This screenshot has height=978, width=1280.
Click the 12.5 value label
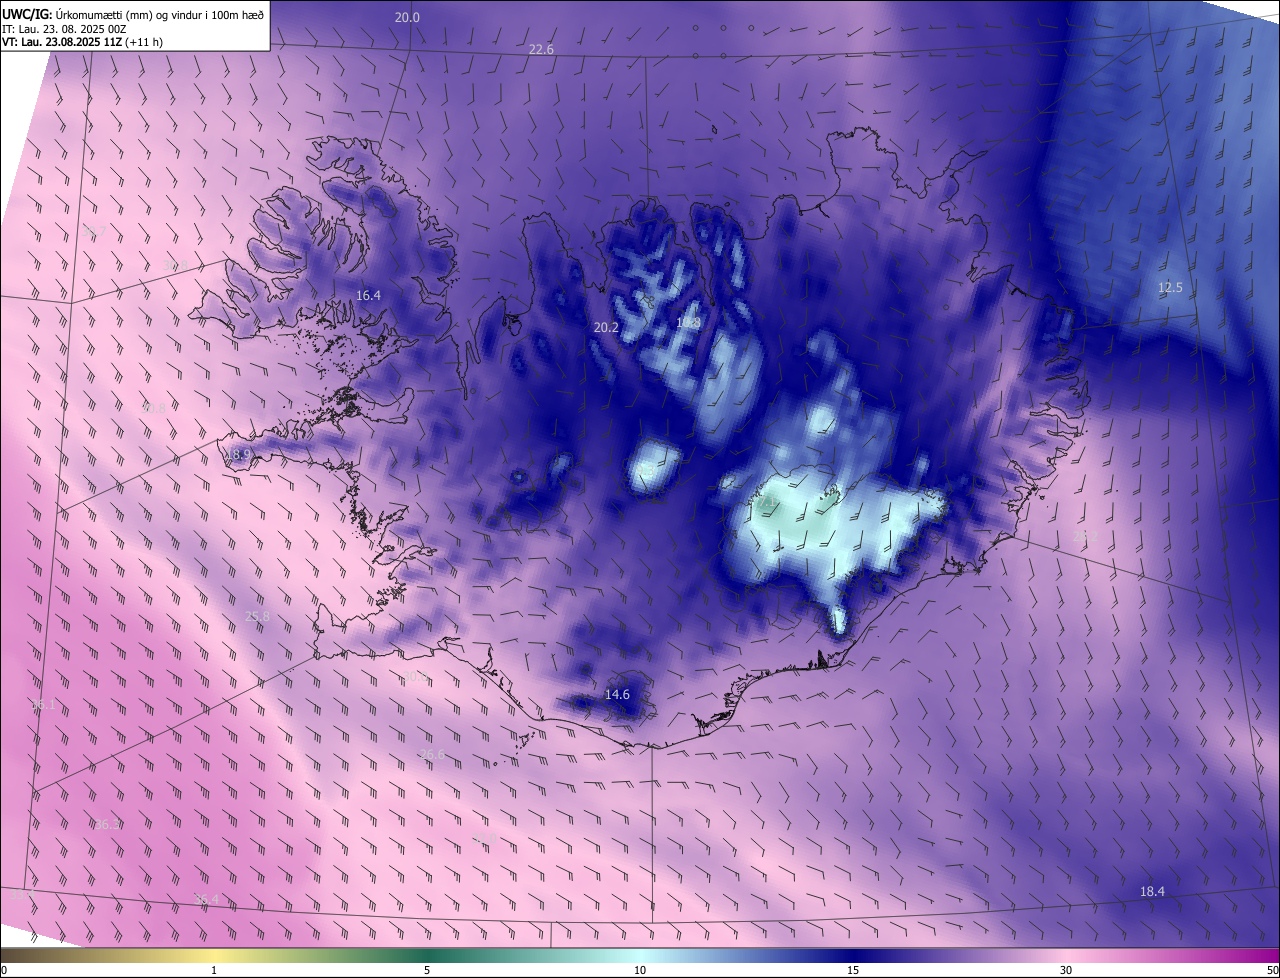coord(1170,287)
